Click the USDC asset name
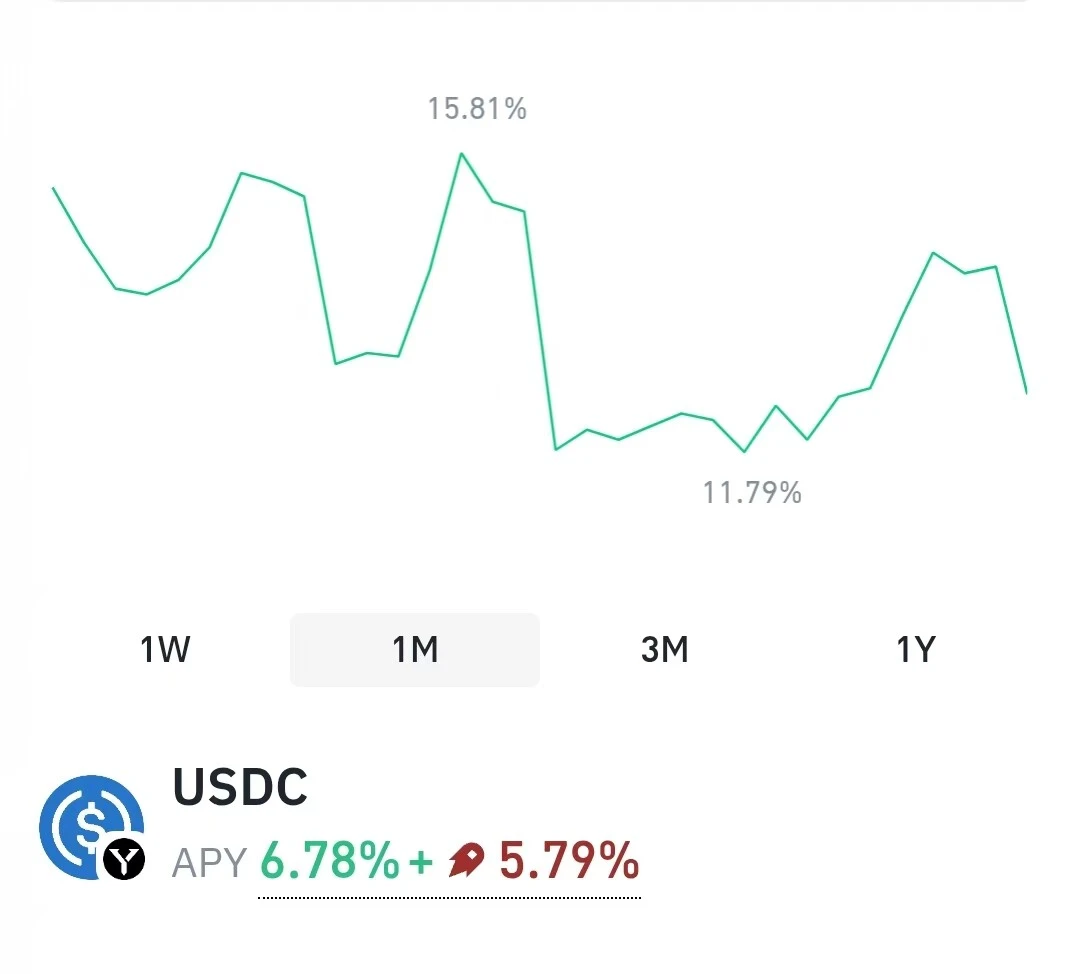Viewport: 1080px width, 974px height. [240, 788]
